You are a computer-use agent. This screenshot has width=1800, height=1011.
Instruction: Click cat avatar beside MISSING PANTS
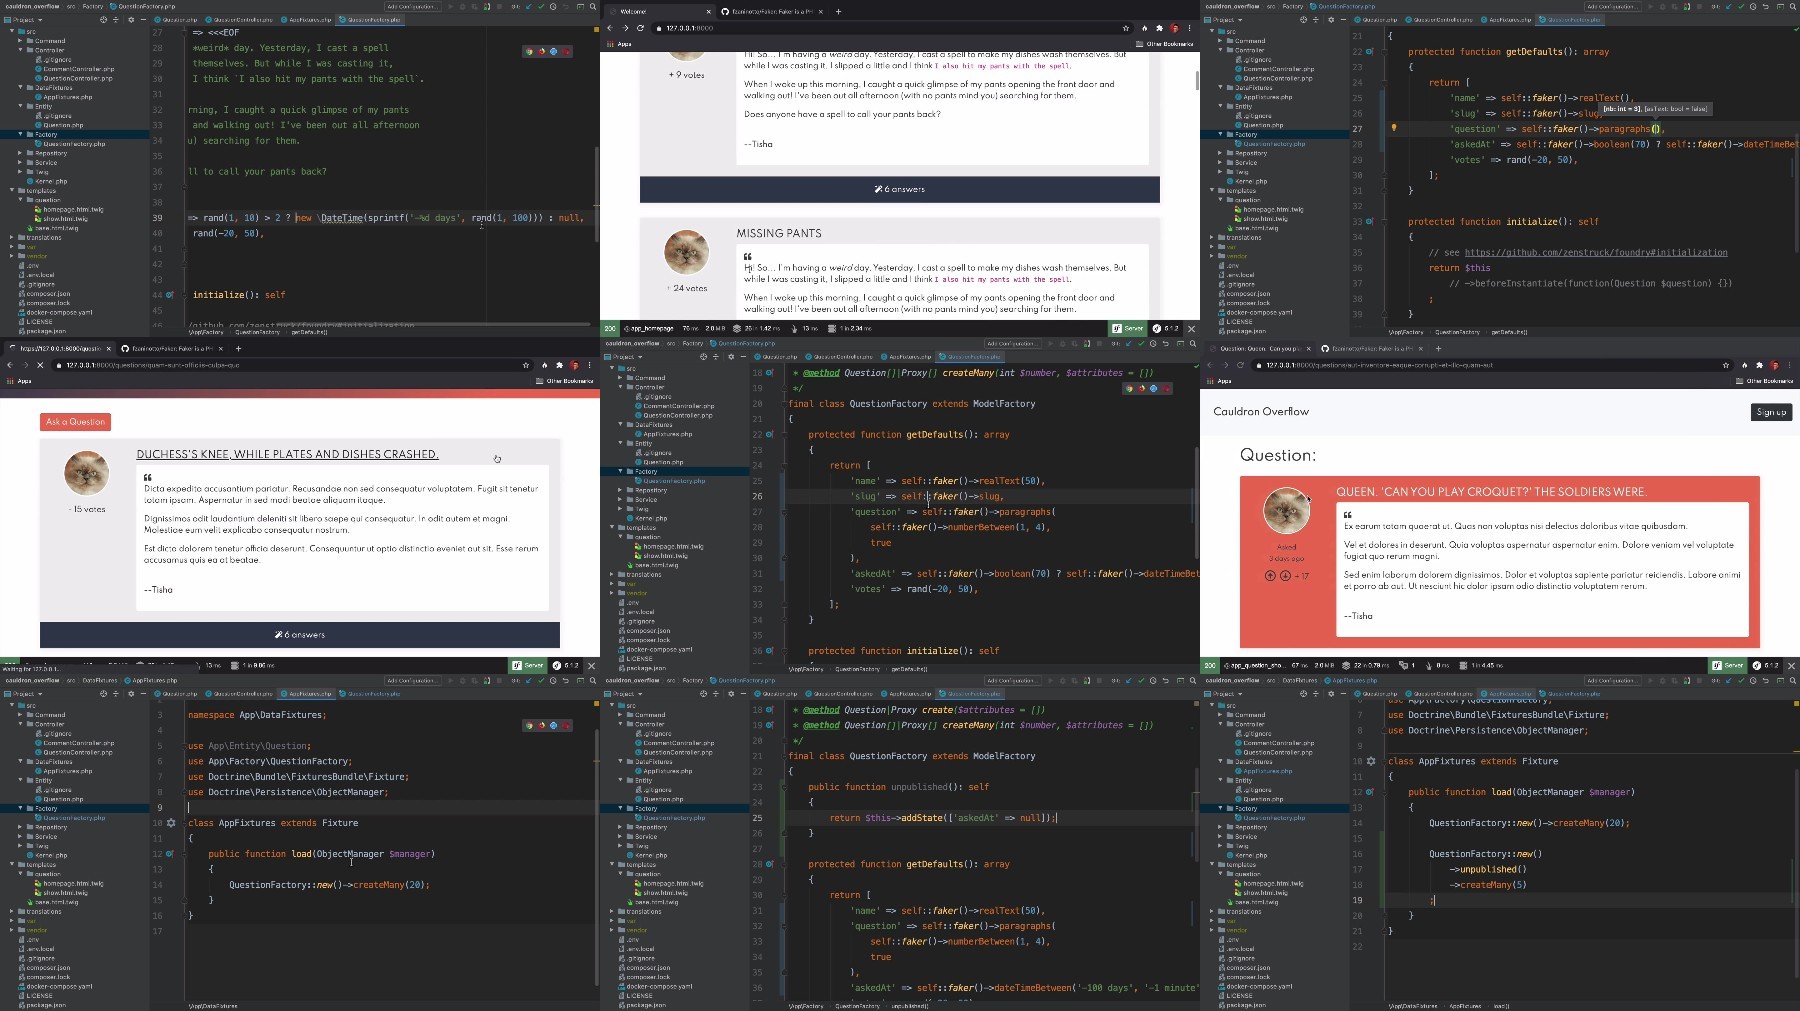tap(686, 253)
